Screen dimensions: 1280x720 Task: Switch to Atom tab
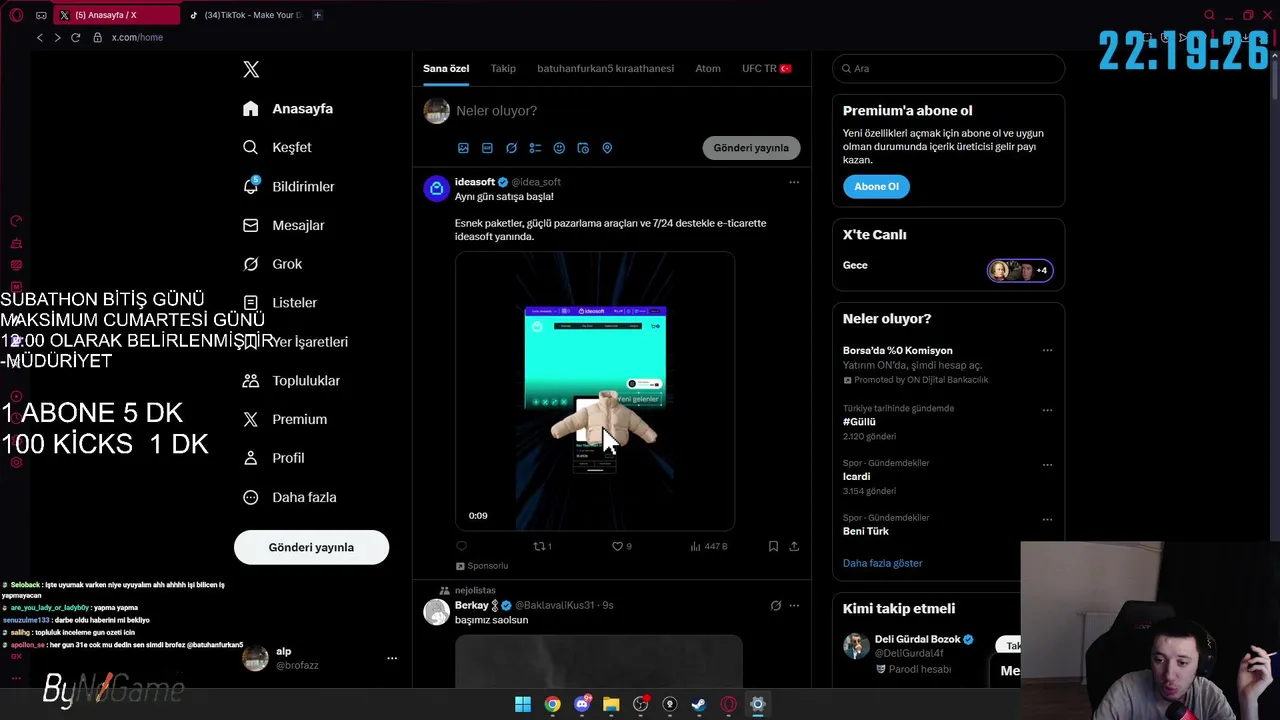click(x=708, y=68)
